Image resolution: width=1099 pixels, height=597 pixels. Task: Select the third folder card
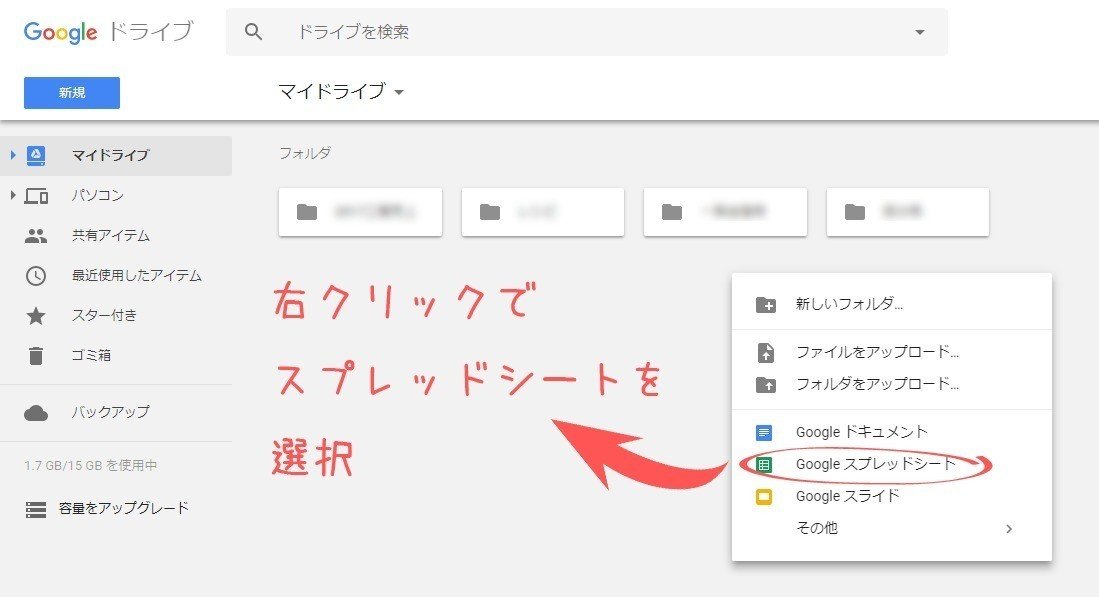pyautogui.click(x=725, y=212)
